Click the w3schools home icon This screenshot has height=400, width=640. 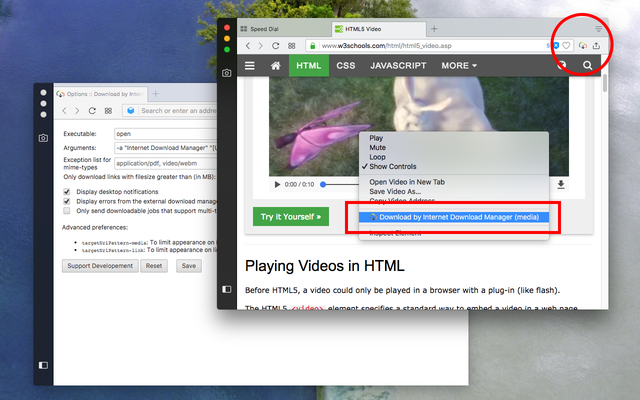(276, 66)
